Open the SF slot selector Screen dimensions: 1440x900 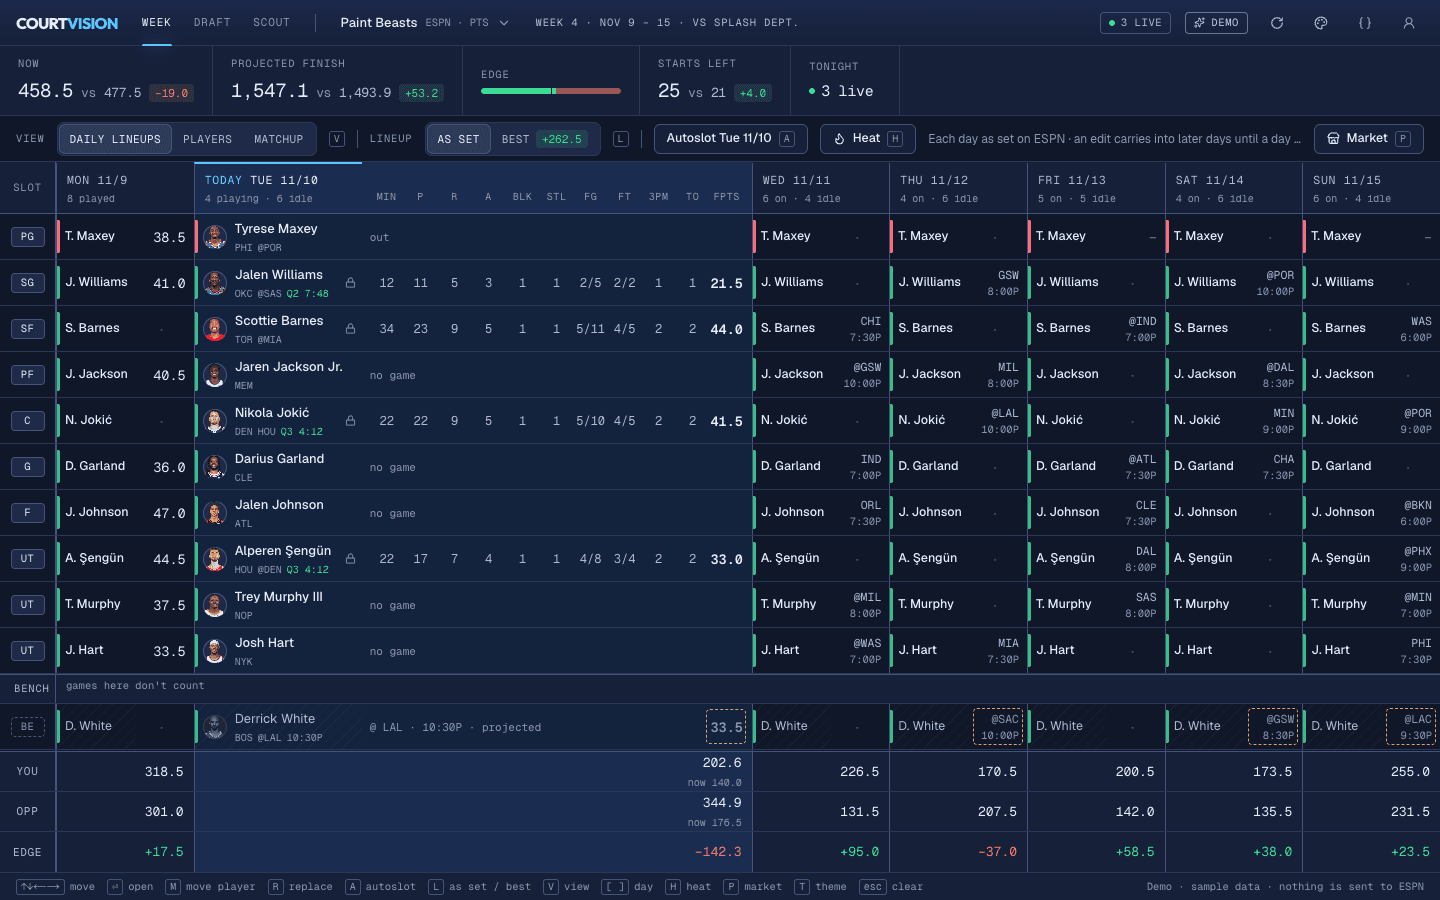27,329
